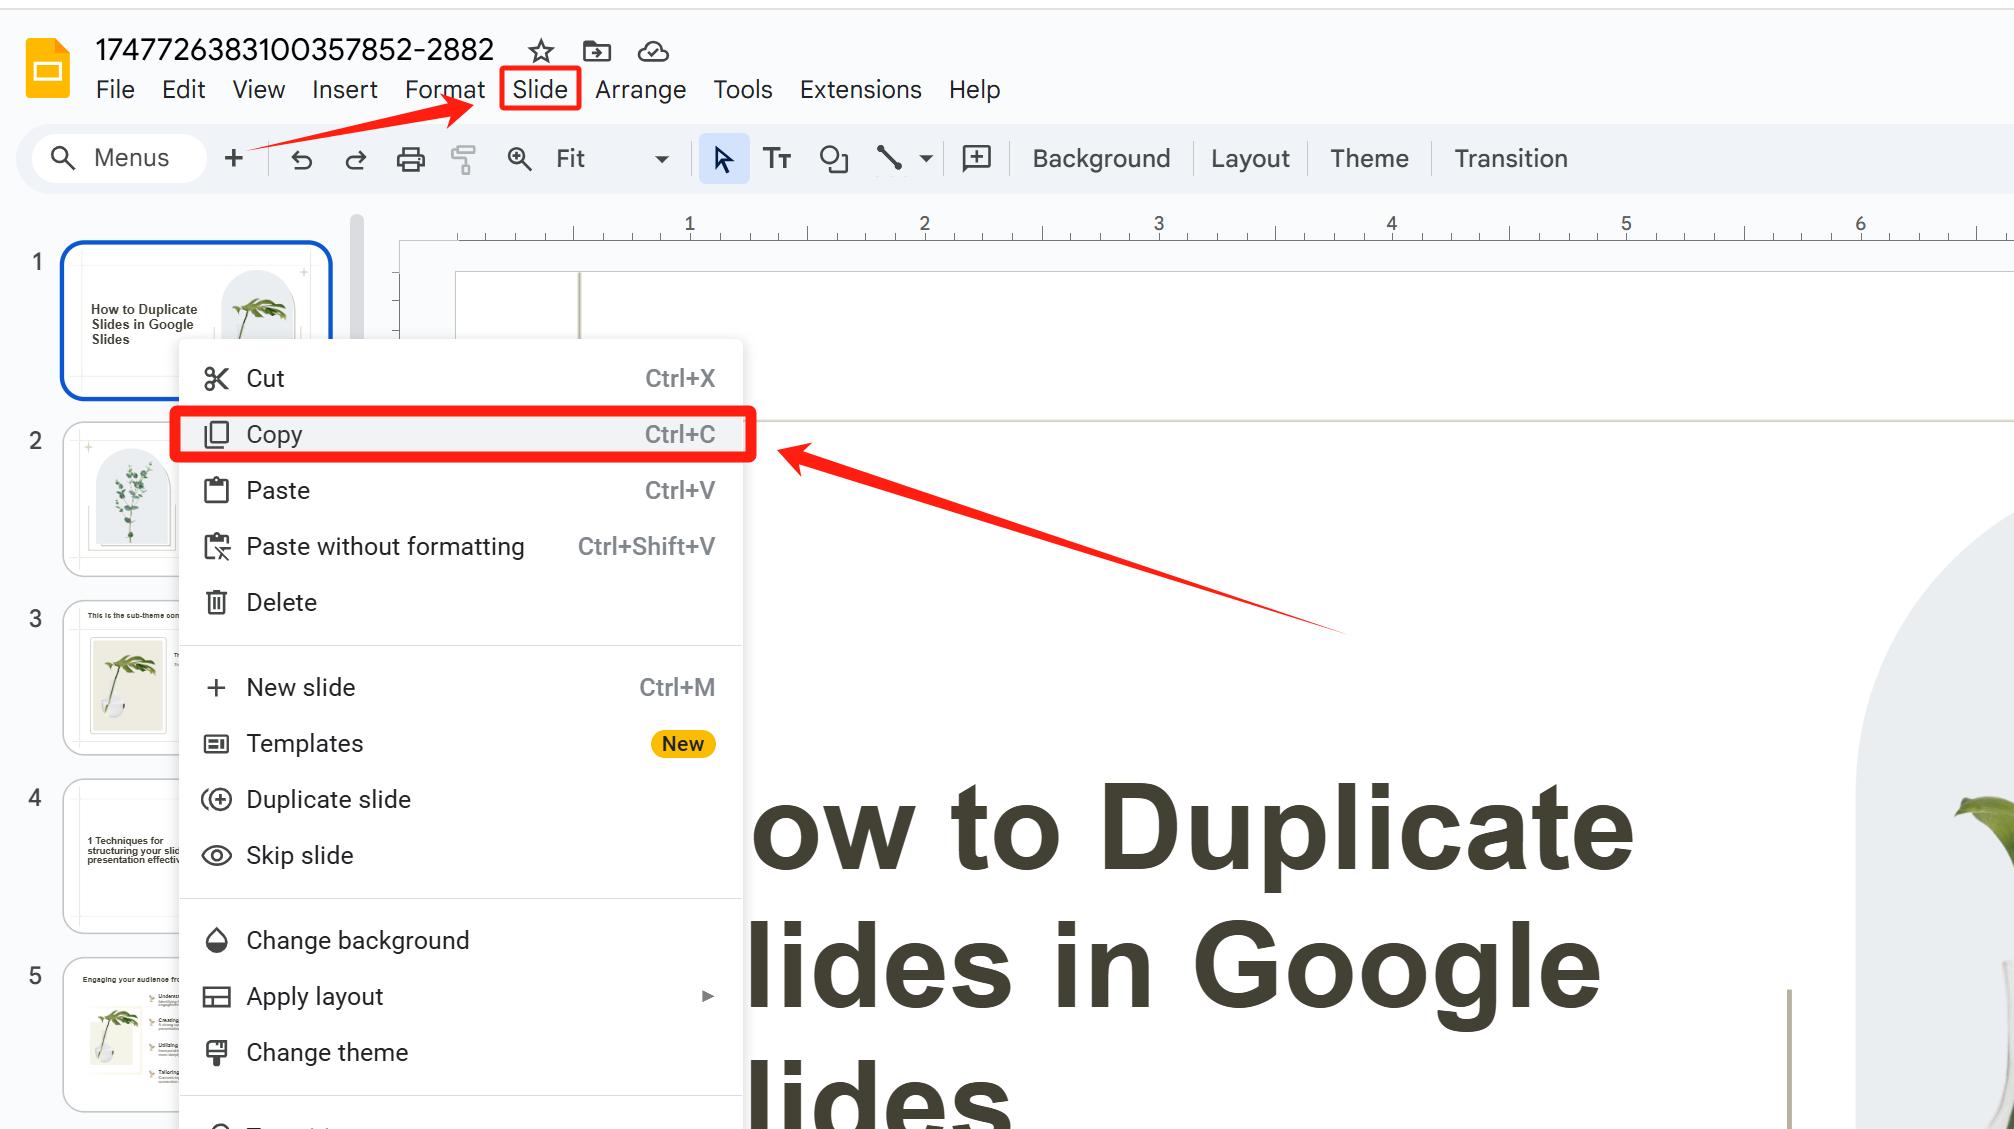Undo the last action
This screenshot has width=2014, height=1129.
click(301, 159)
